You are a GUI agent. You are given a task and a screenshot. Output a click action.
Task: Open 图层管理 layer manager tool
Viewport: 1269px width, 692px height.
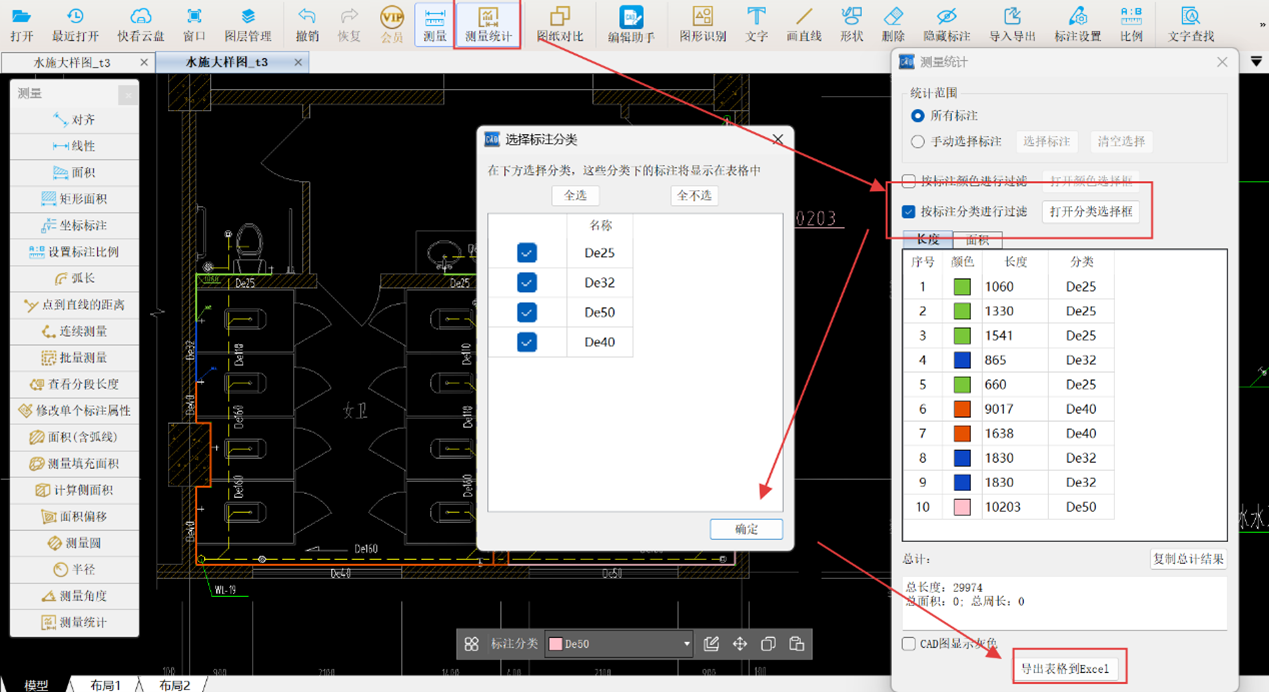click(x=247, y=24)
